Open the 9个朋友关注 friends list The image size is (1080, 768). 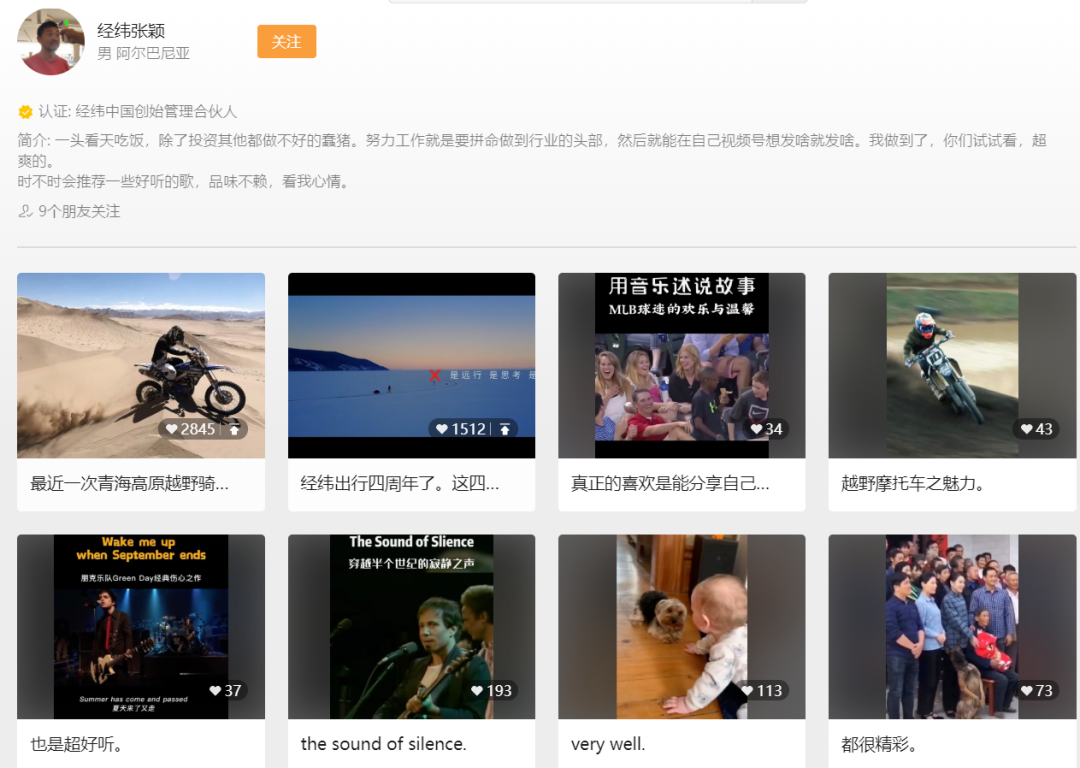tap(70, 211)
